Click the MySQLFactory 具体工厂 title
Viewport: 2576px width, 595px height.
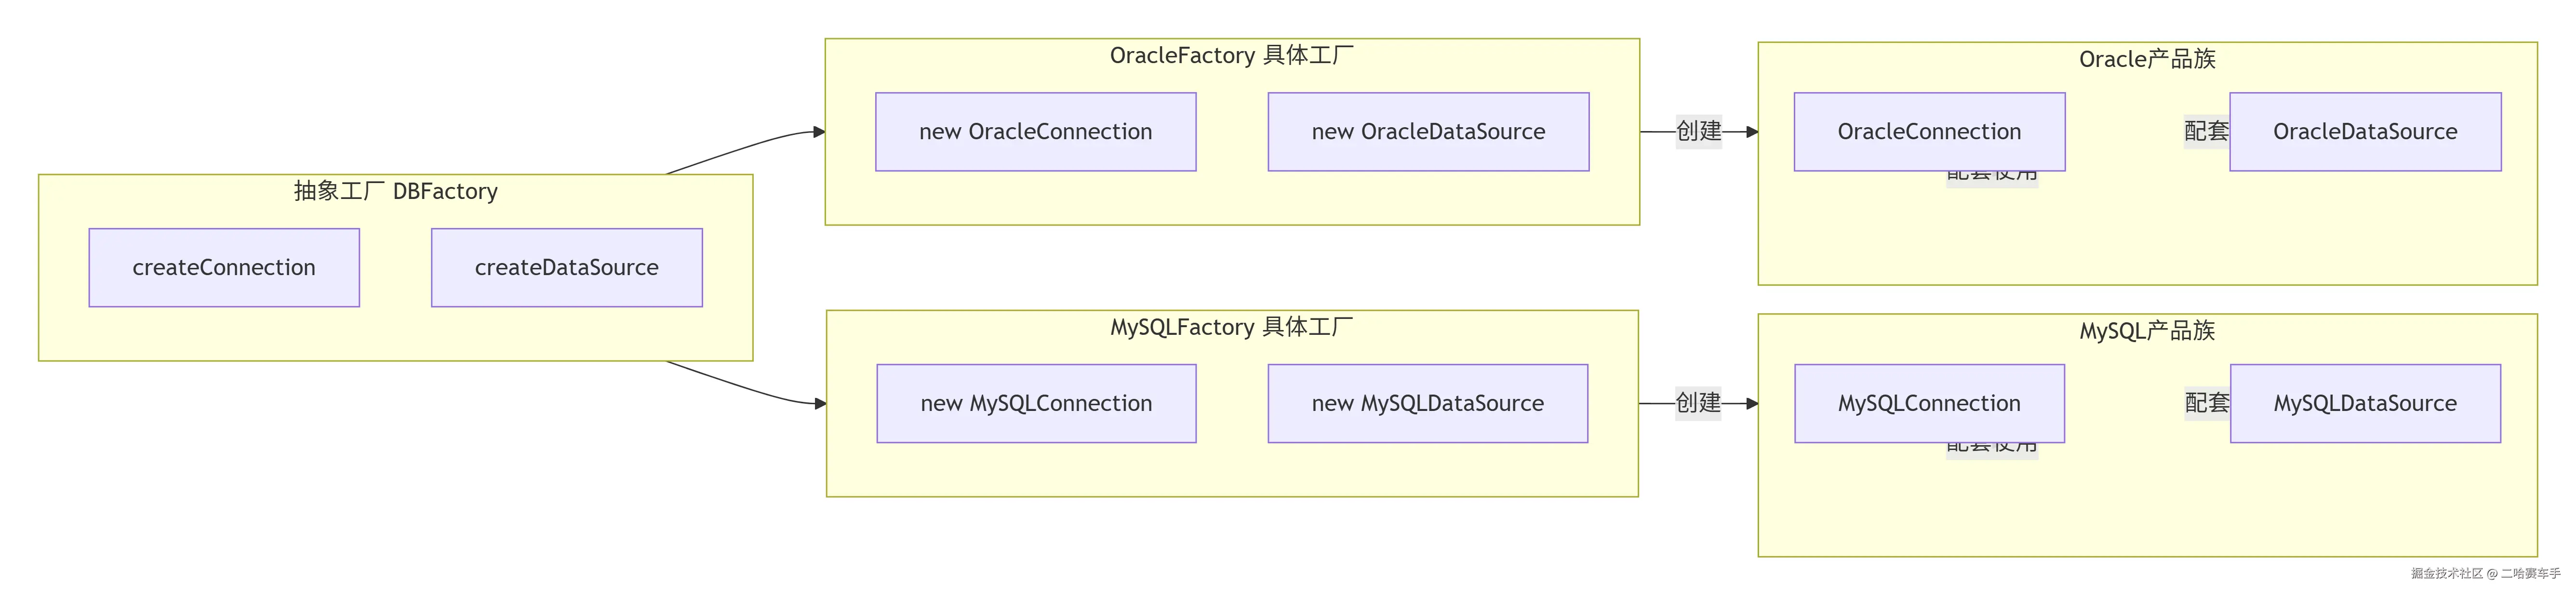point(1231,327)
